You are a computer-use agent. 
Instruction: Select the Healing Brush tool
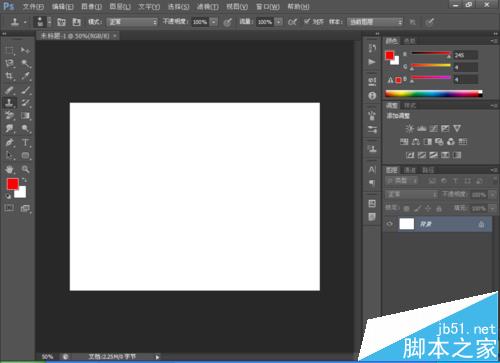tap(9, 90)
